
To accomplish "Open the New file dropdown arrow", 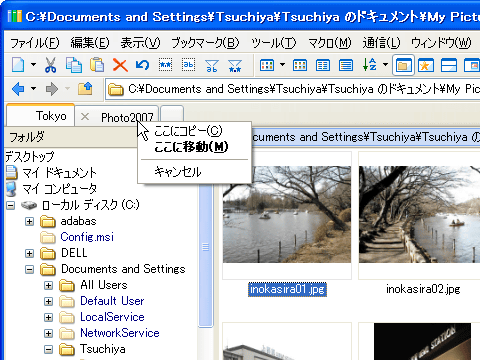I will (x=33, y=65).
